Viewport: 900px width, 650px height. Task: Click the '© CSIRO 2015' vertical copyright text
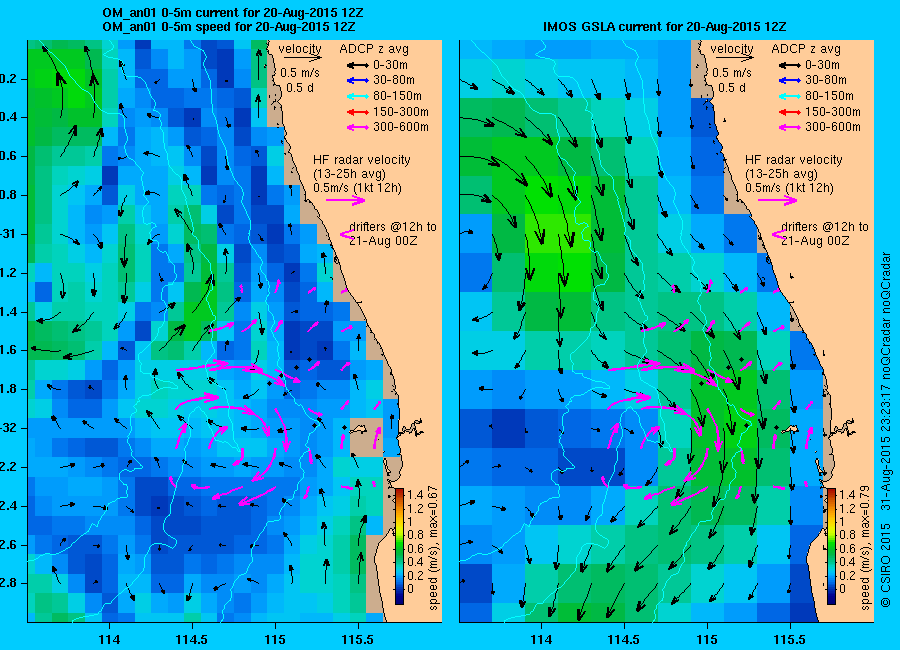(885, 564)
